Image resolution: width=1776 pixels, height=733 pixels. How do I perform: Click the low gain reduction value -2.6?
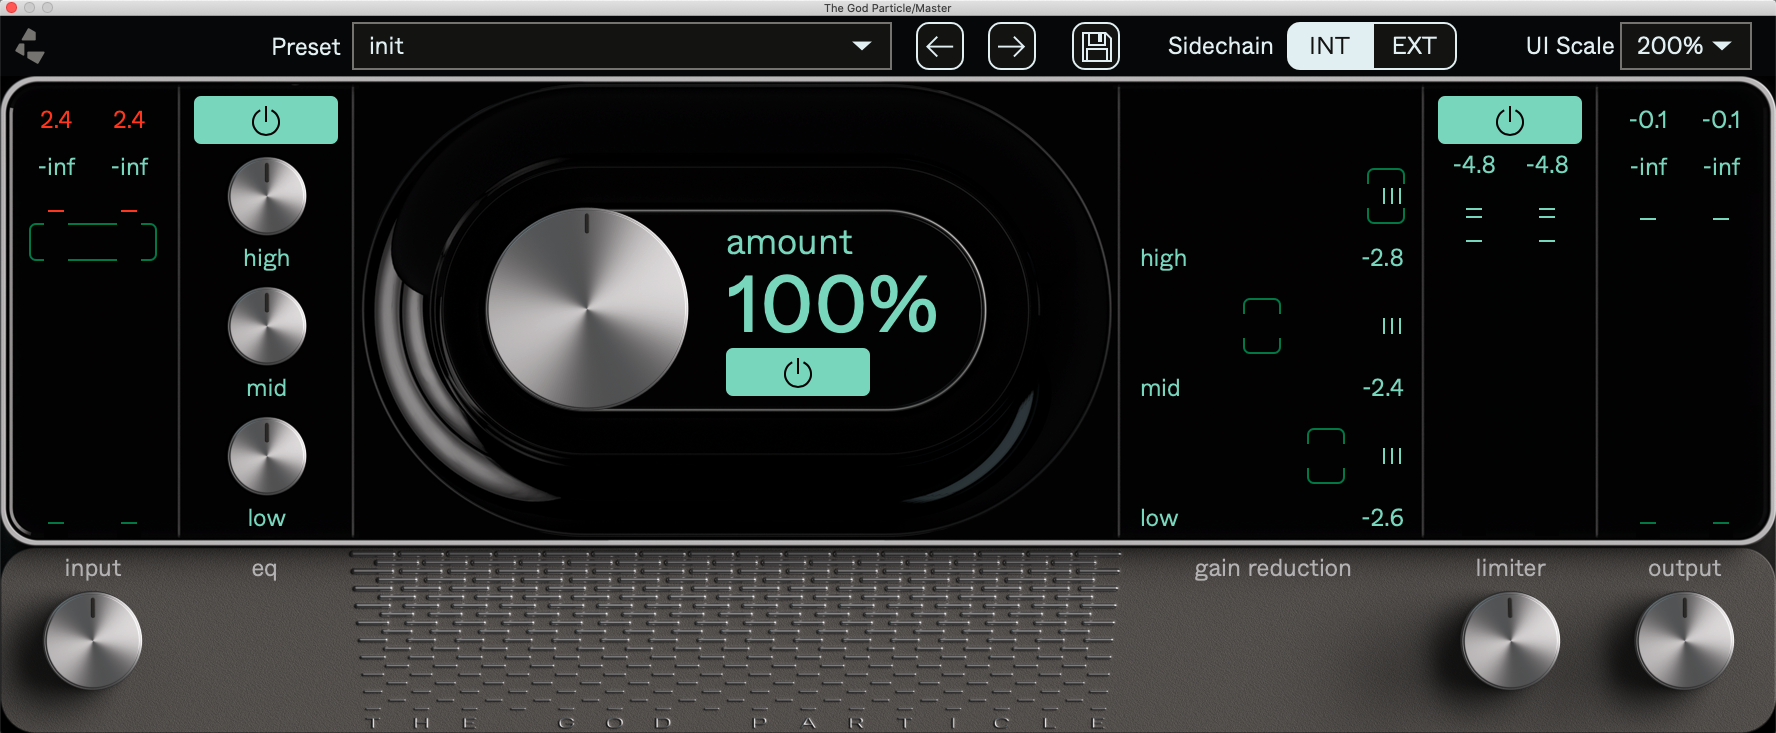[1382, 518]
